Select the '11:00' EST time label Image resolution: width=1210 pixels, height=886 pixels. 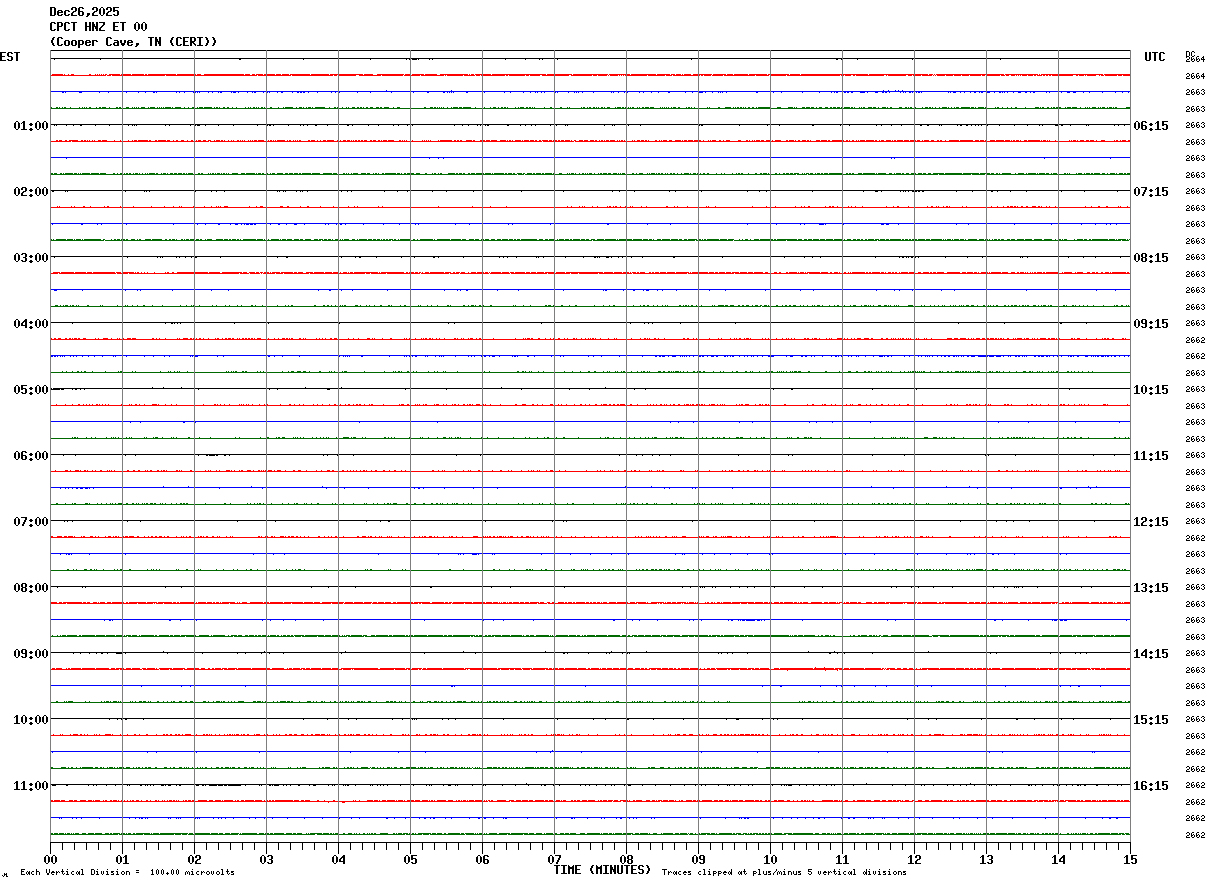[x=31, y=786]
